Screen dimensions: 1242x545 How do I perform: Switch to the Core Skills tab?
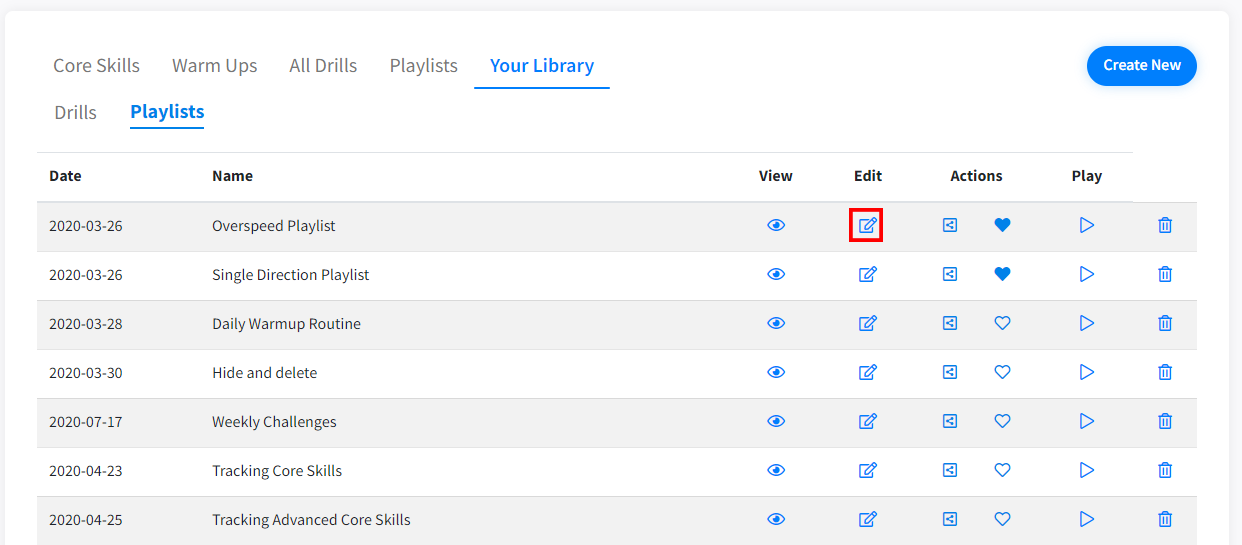pyautogui.click(x=96, y=66)
